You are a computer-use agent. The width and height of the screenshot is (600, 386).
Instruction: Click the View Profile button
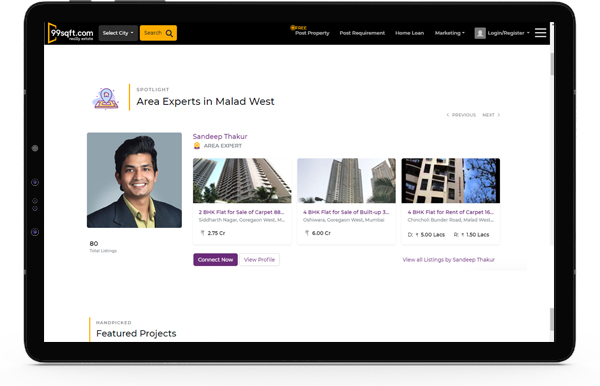(259, 259)
